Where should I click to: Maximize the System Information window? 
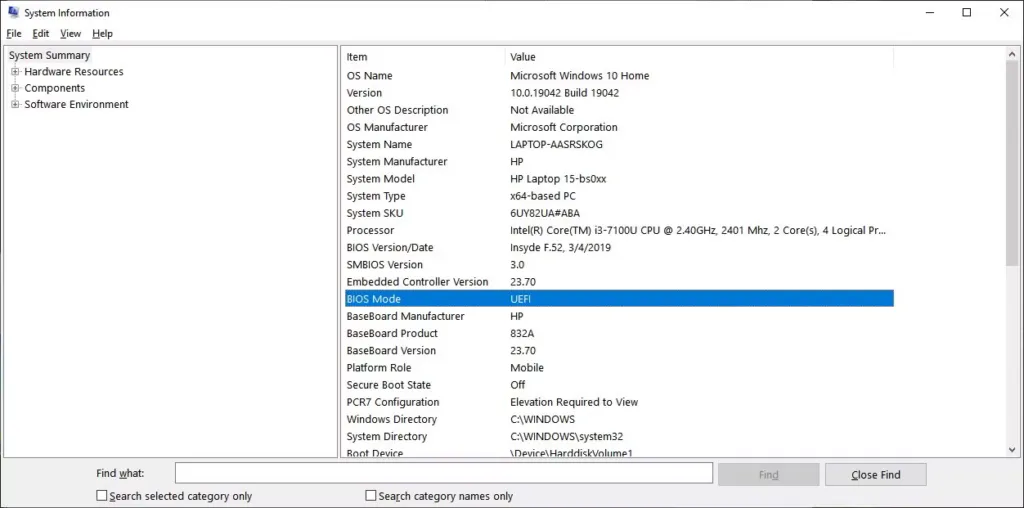pos(966,13)
